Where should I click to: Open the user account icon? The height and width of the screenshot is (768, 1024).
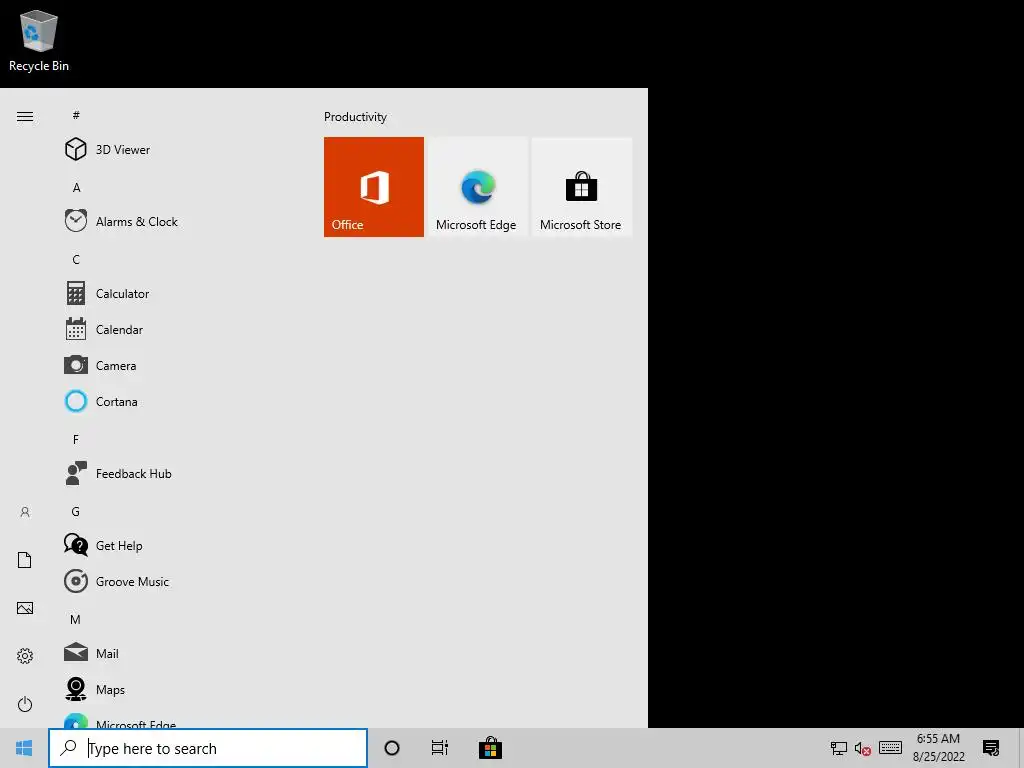[25, 512]
